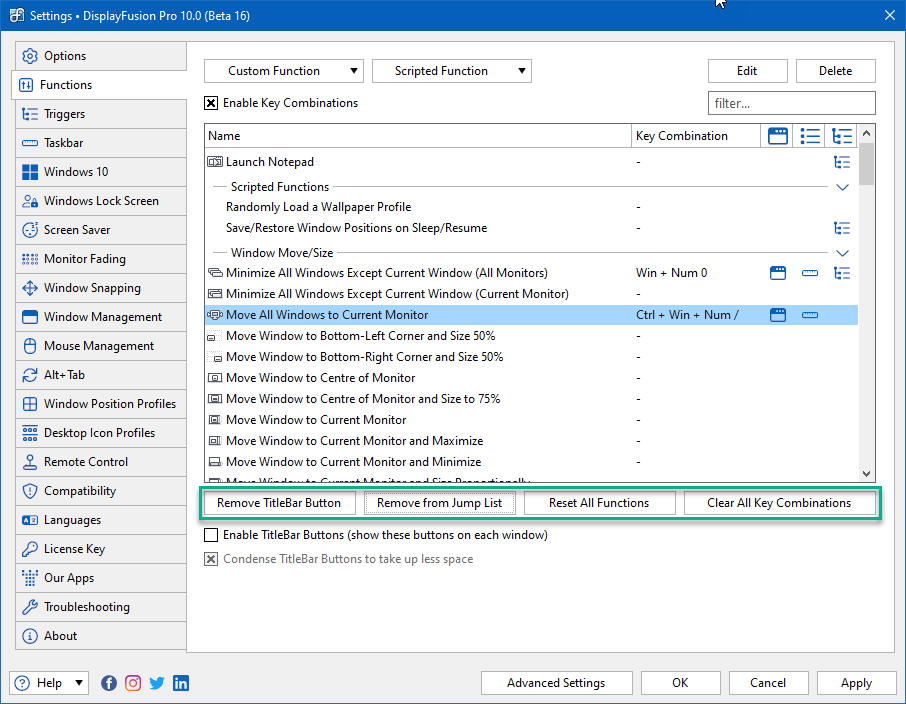The width and height of the screenshot is (906, 704).
Task: Open the Our Apps page
Action: [x=101, y=578]
